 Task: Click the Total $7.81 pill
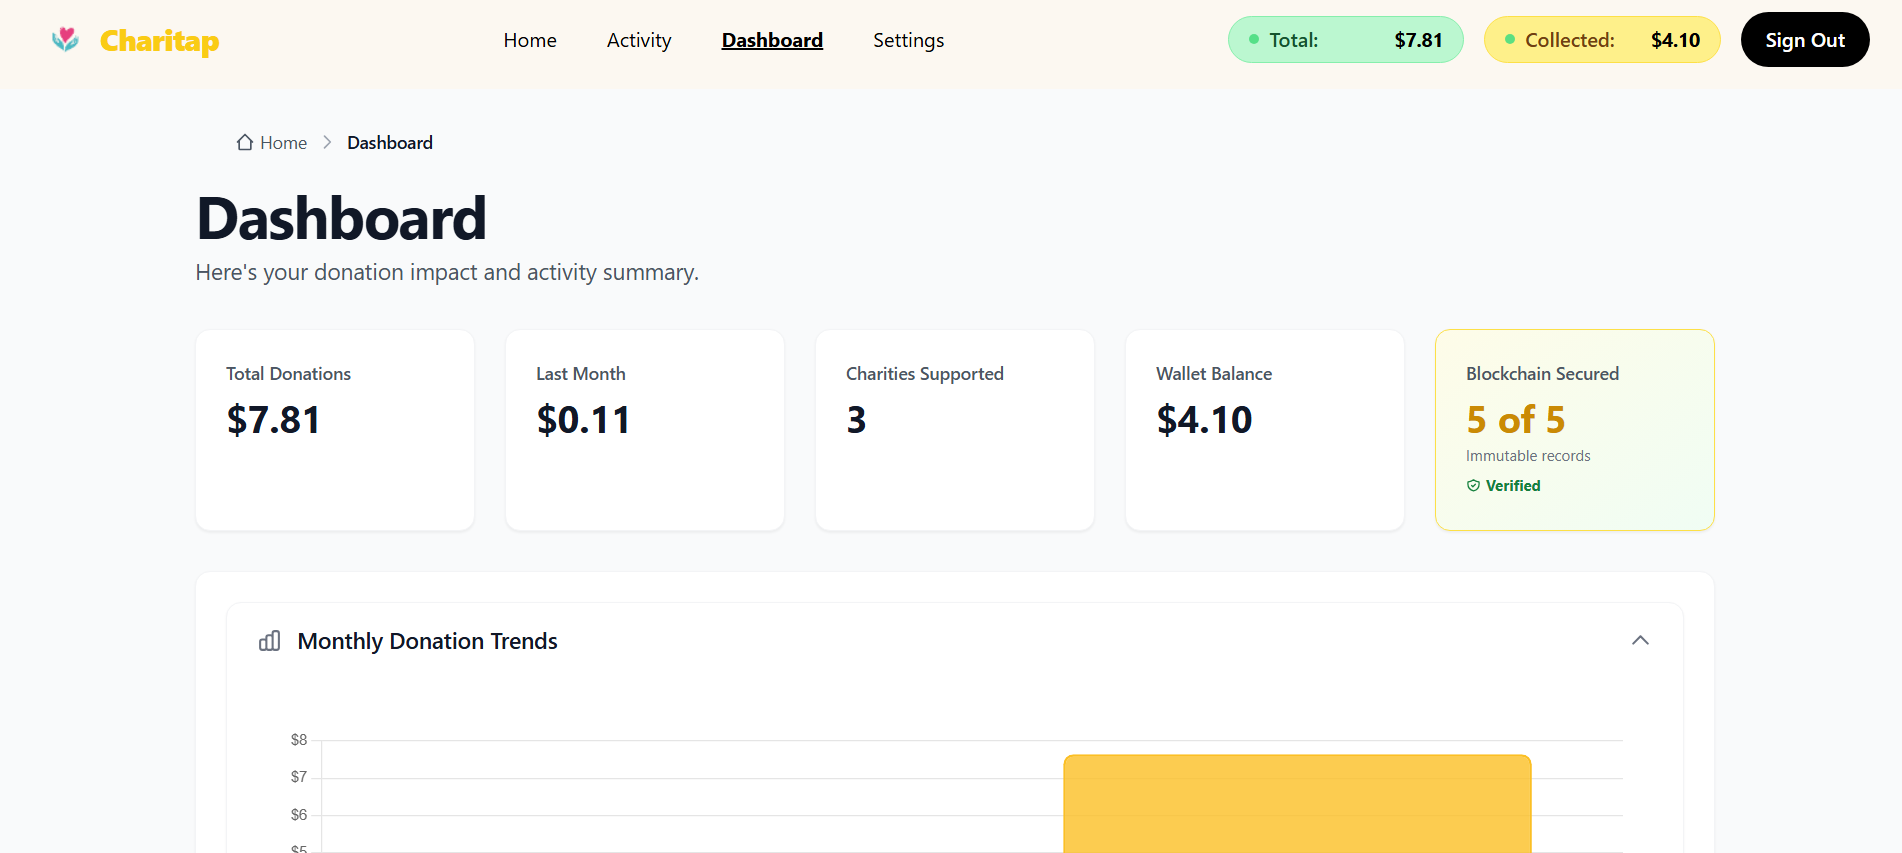1345,40
